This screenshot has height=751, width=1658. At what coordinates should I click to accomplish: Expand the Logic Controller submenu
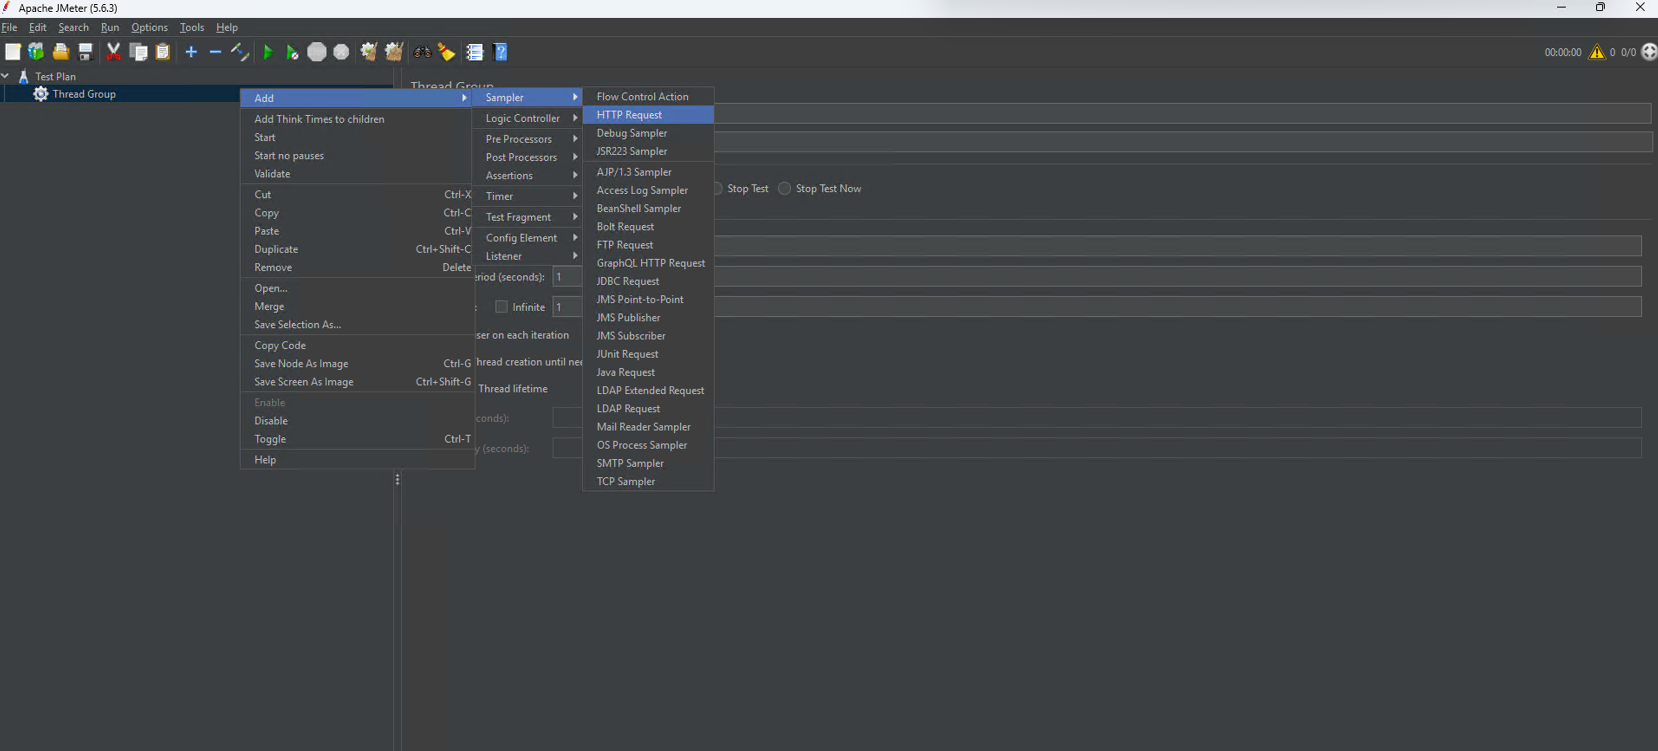point(527,118)
